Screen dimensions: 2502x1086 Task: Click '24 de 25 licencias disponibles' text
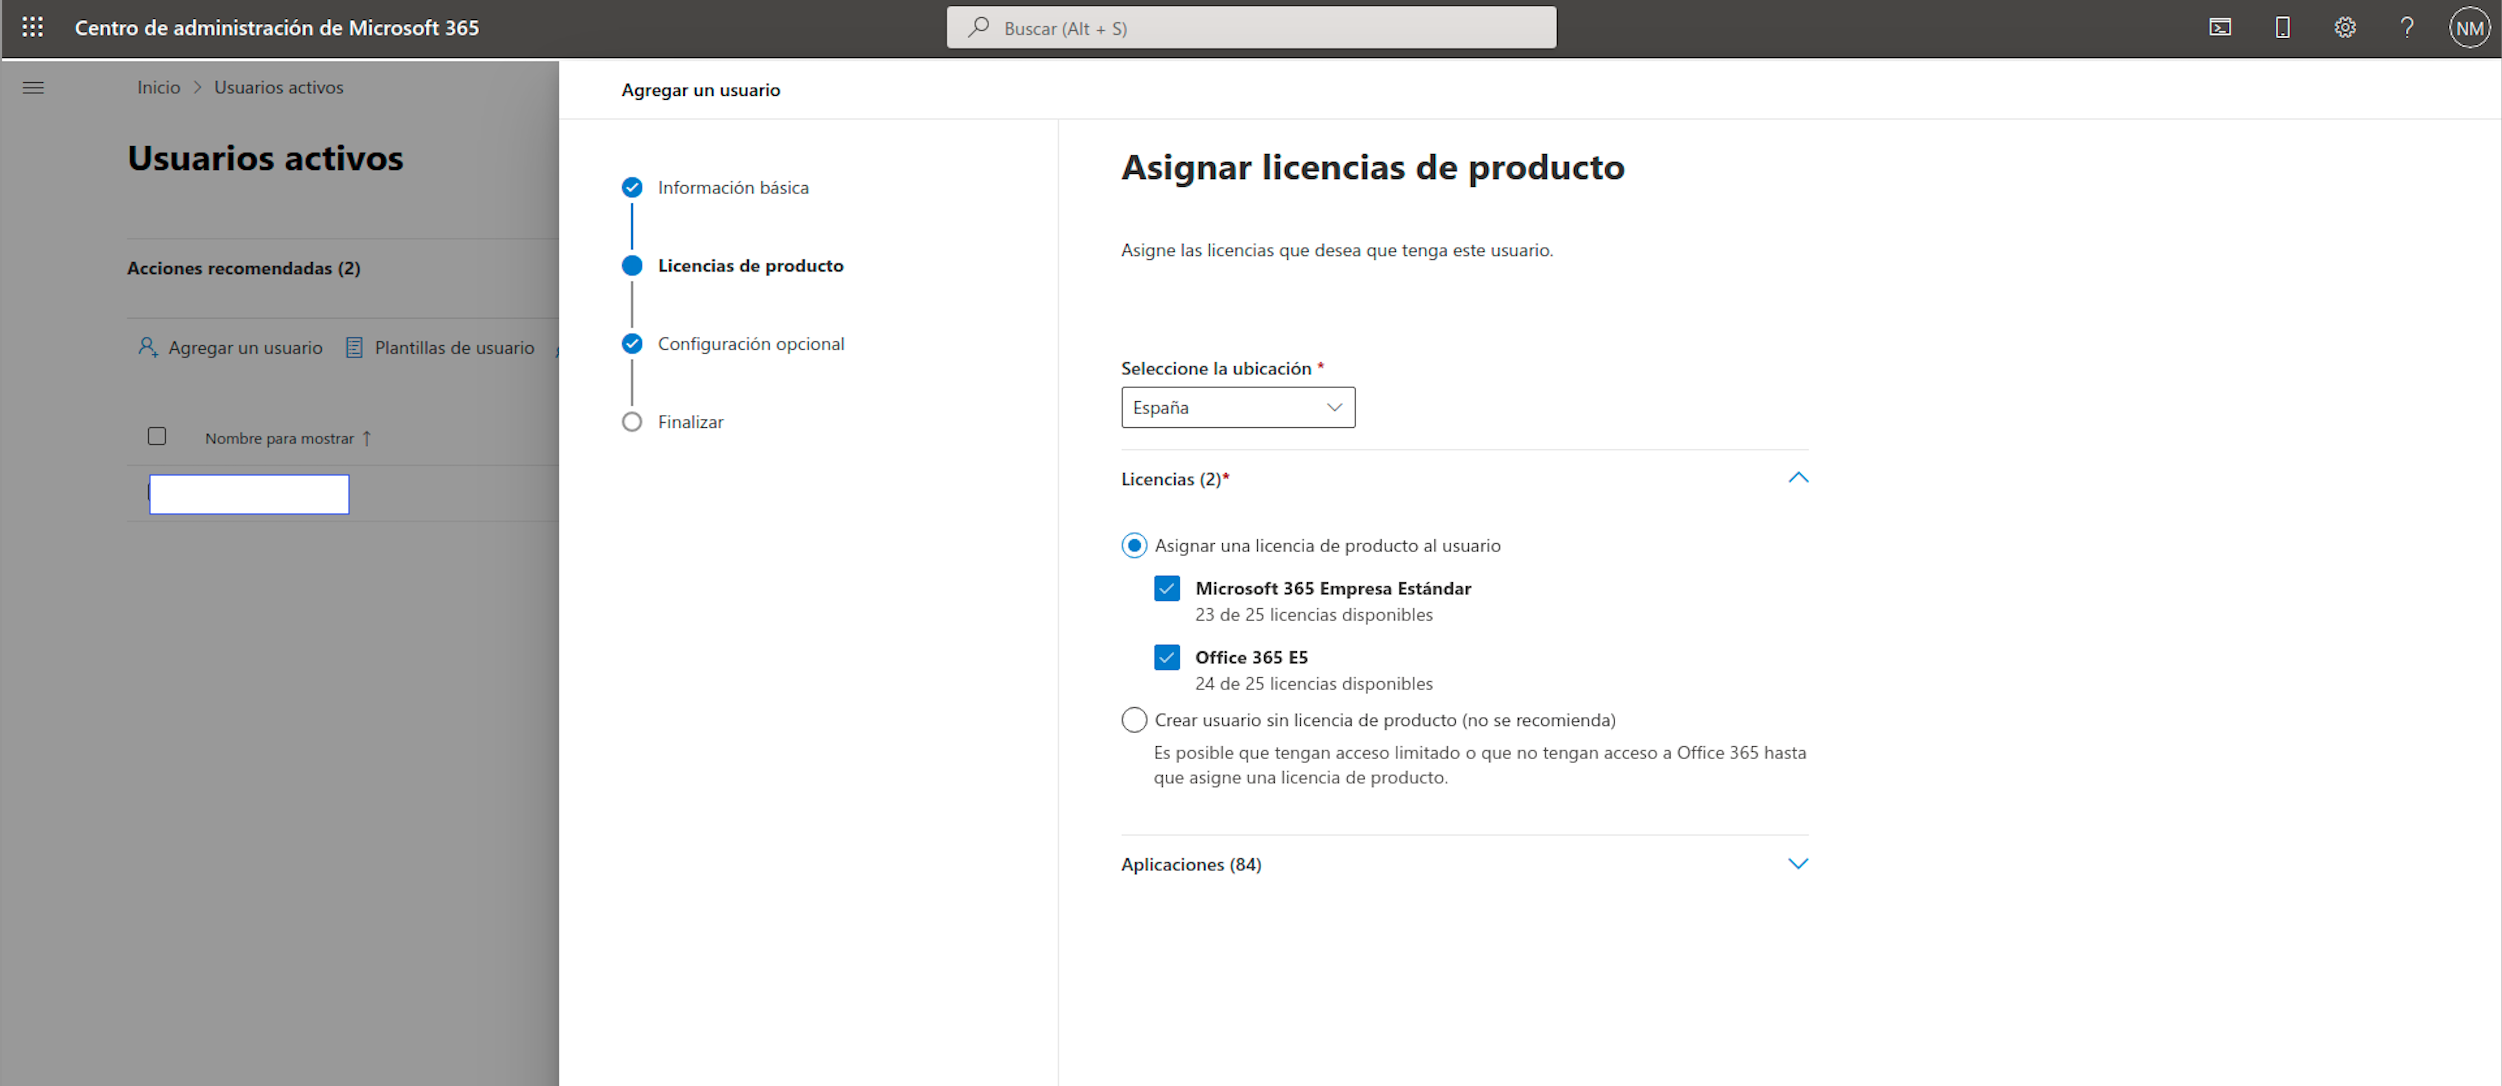tap(1313, 684)
